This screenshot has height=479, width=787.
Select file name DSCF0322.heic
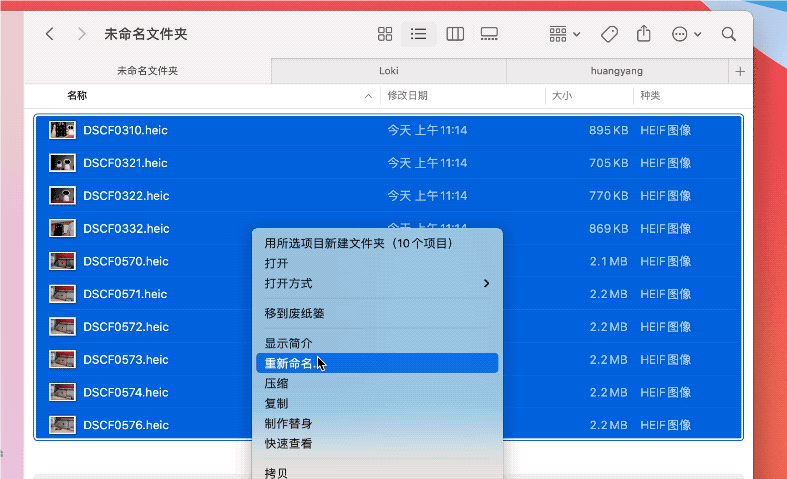tap(126, 196)
